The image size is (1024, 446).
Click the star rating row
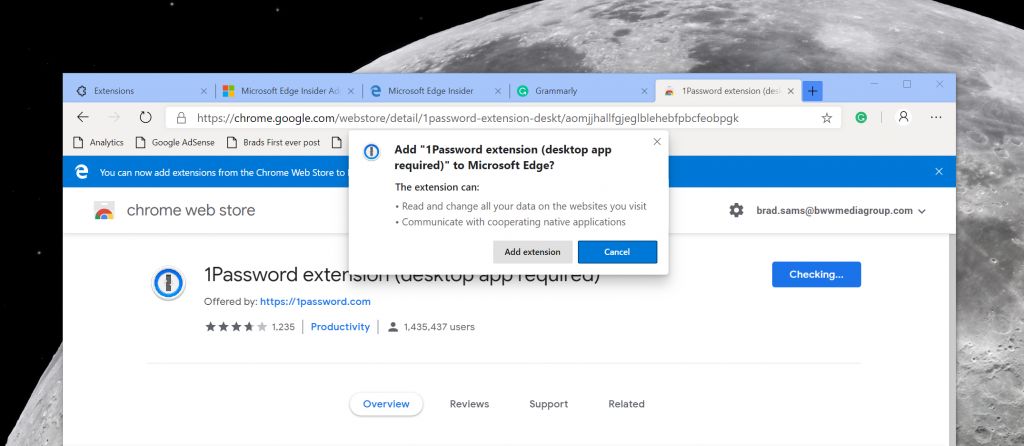point(236,327)
